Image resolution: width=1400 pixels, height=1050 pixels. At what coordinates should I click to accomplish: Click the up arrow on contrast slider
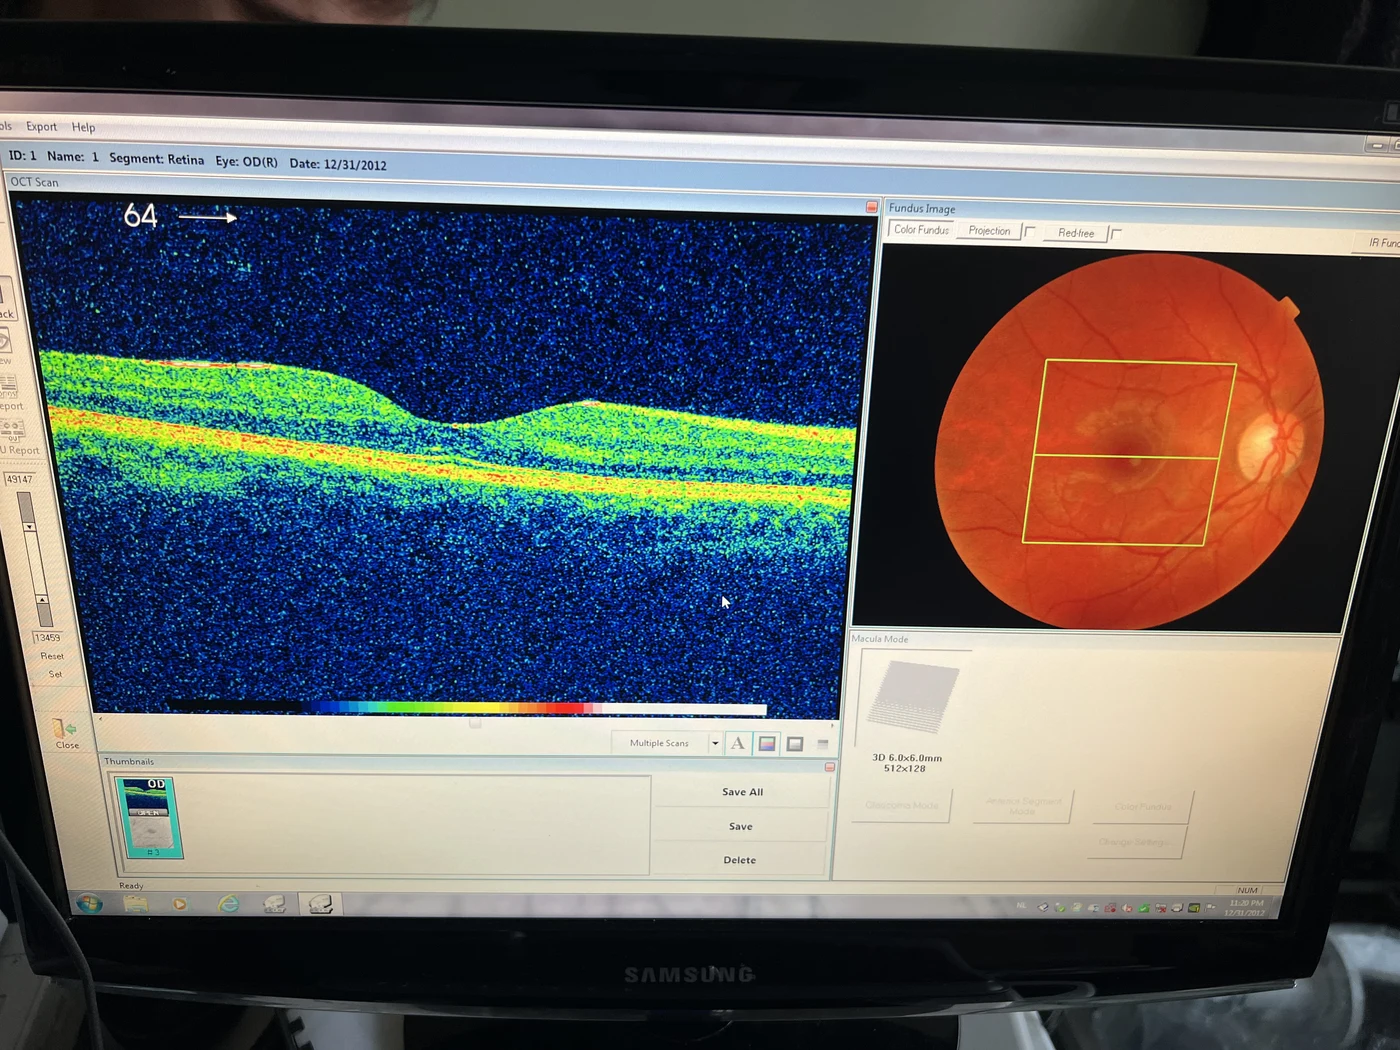pos(42,599)
